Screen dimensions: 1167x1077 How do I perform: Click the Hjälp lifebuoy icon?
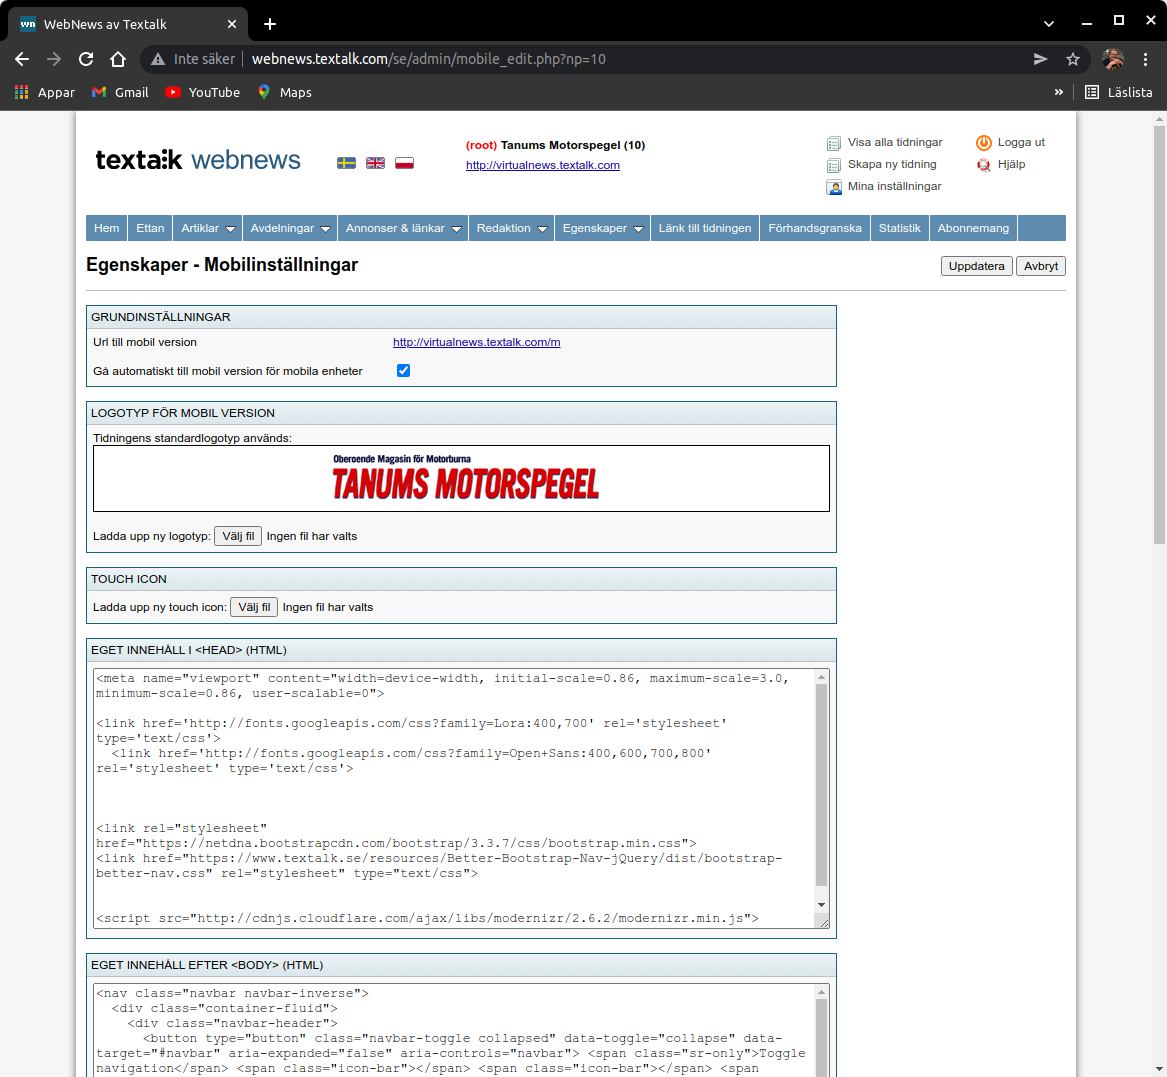pos(984,164)
